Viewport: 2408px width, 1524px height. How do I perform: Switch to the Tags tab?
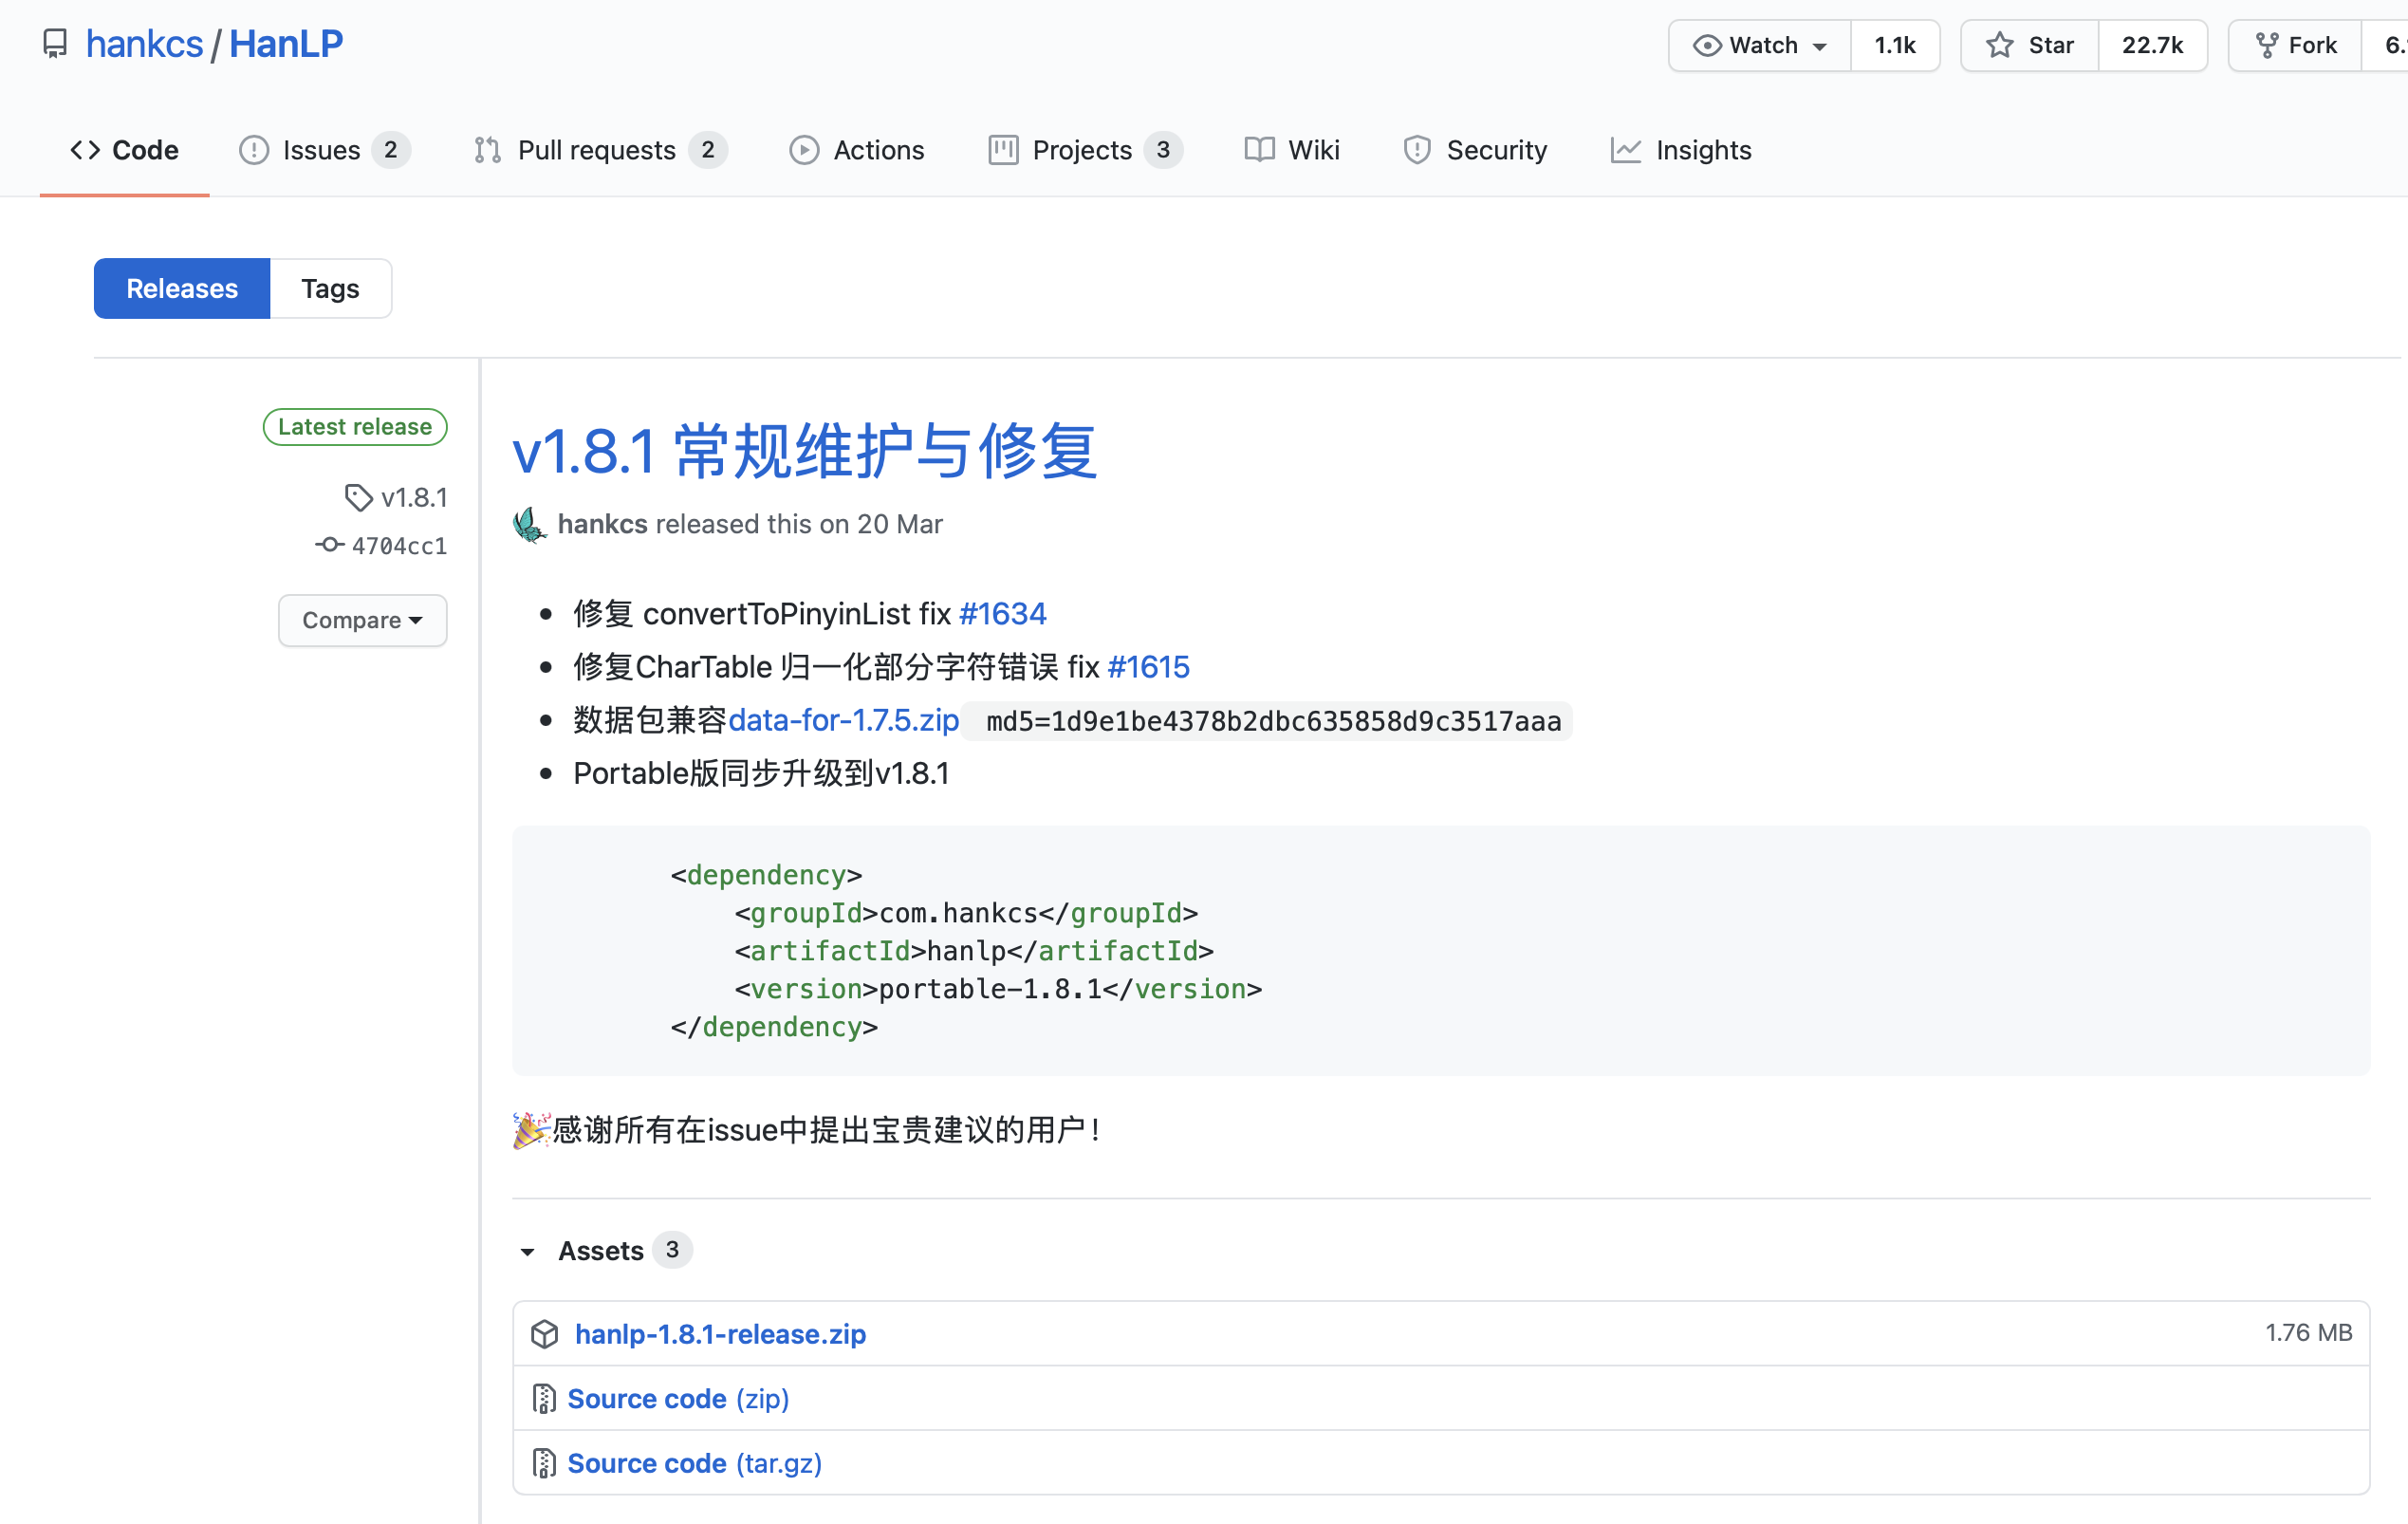coord(330,288)
